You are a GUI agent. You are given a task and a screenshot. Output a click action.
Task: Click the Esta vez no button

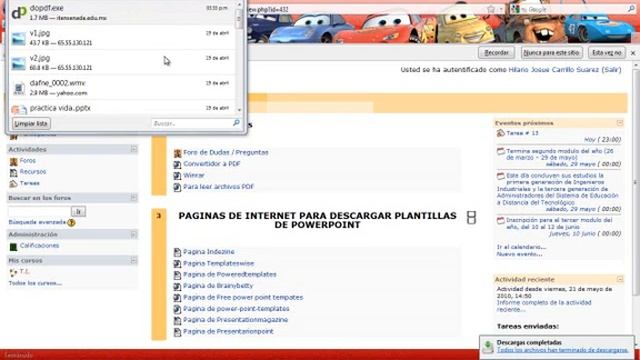coord(607,53)
